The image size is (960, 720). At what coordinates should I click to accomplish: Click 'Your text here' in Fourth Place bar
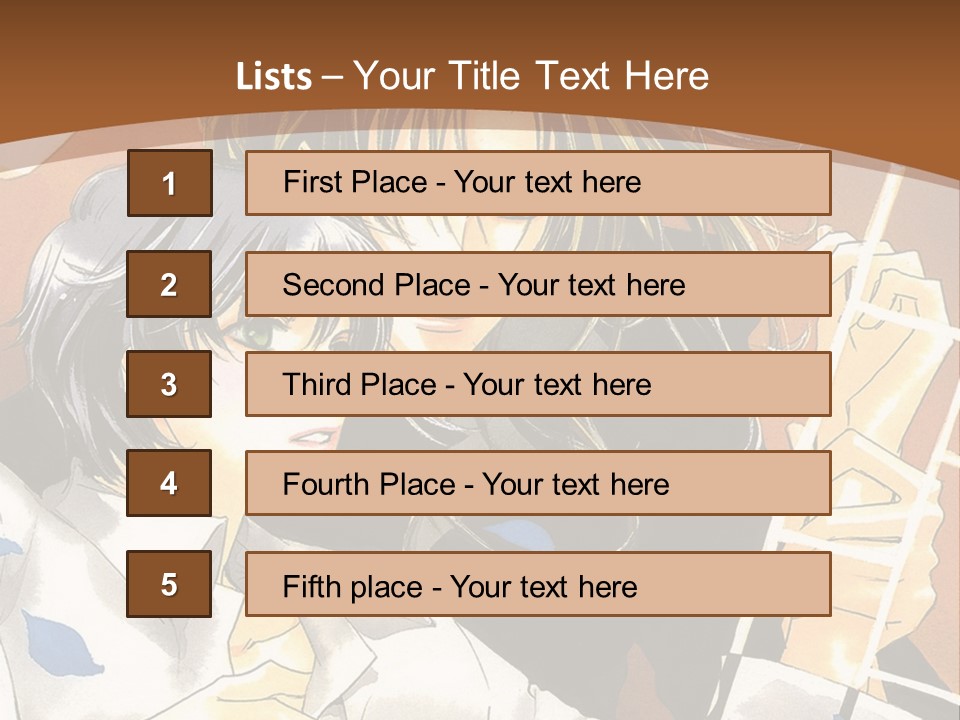pyautogui.click(x=576, y=484)
